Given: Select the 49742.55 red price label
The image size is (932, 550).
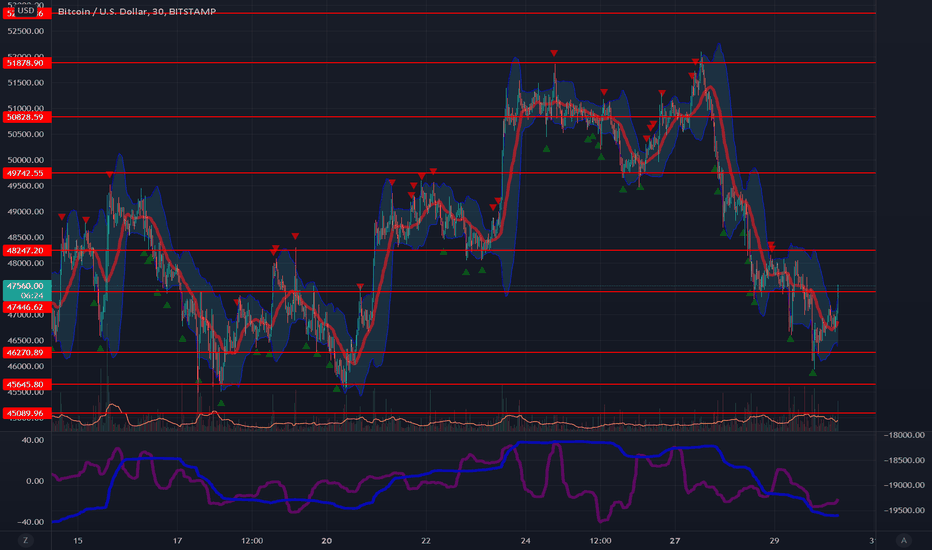Looking at the screenshot, I should (x=26, y=173).
